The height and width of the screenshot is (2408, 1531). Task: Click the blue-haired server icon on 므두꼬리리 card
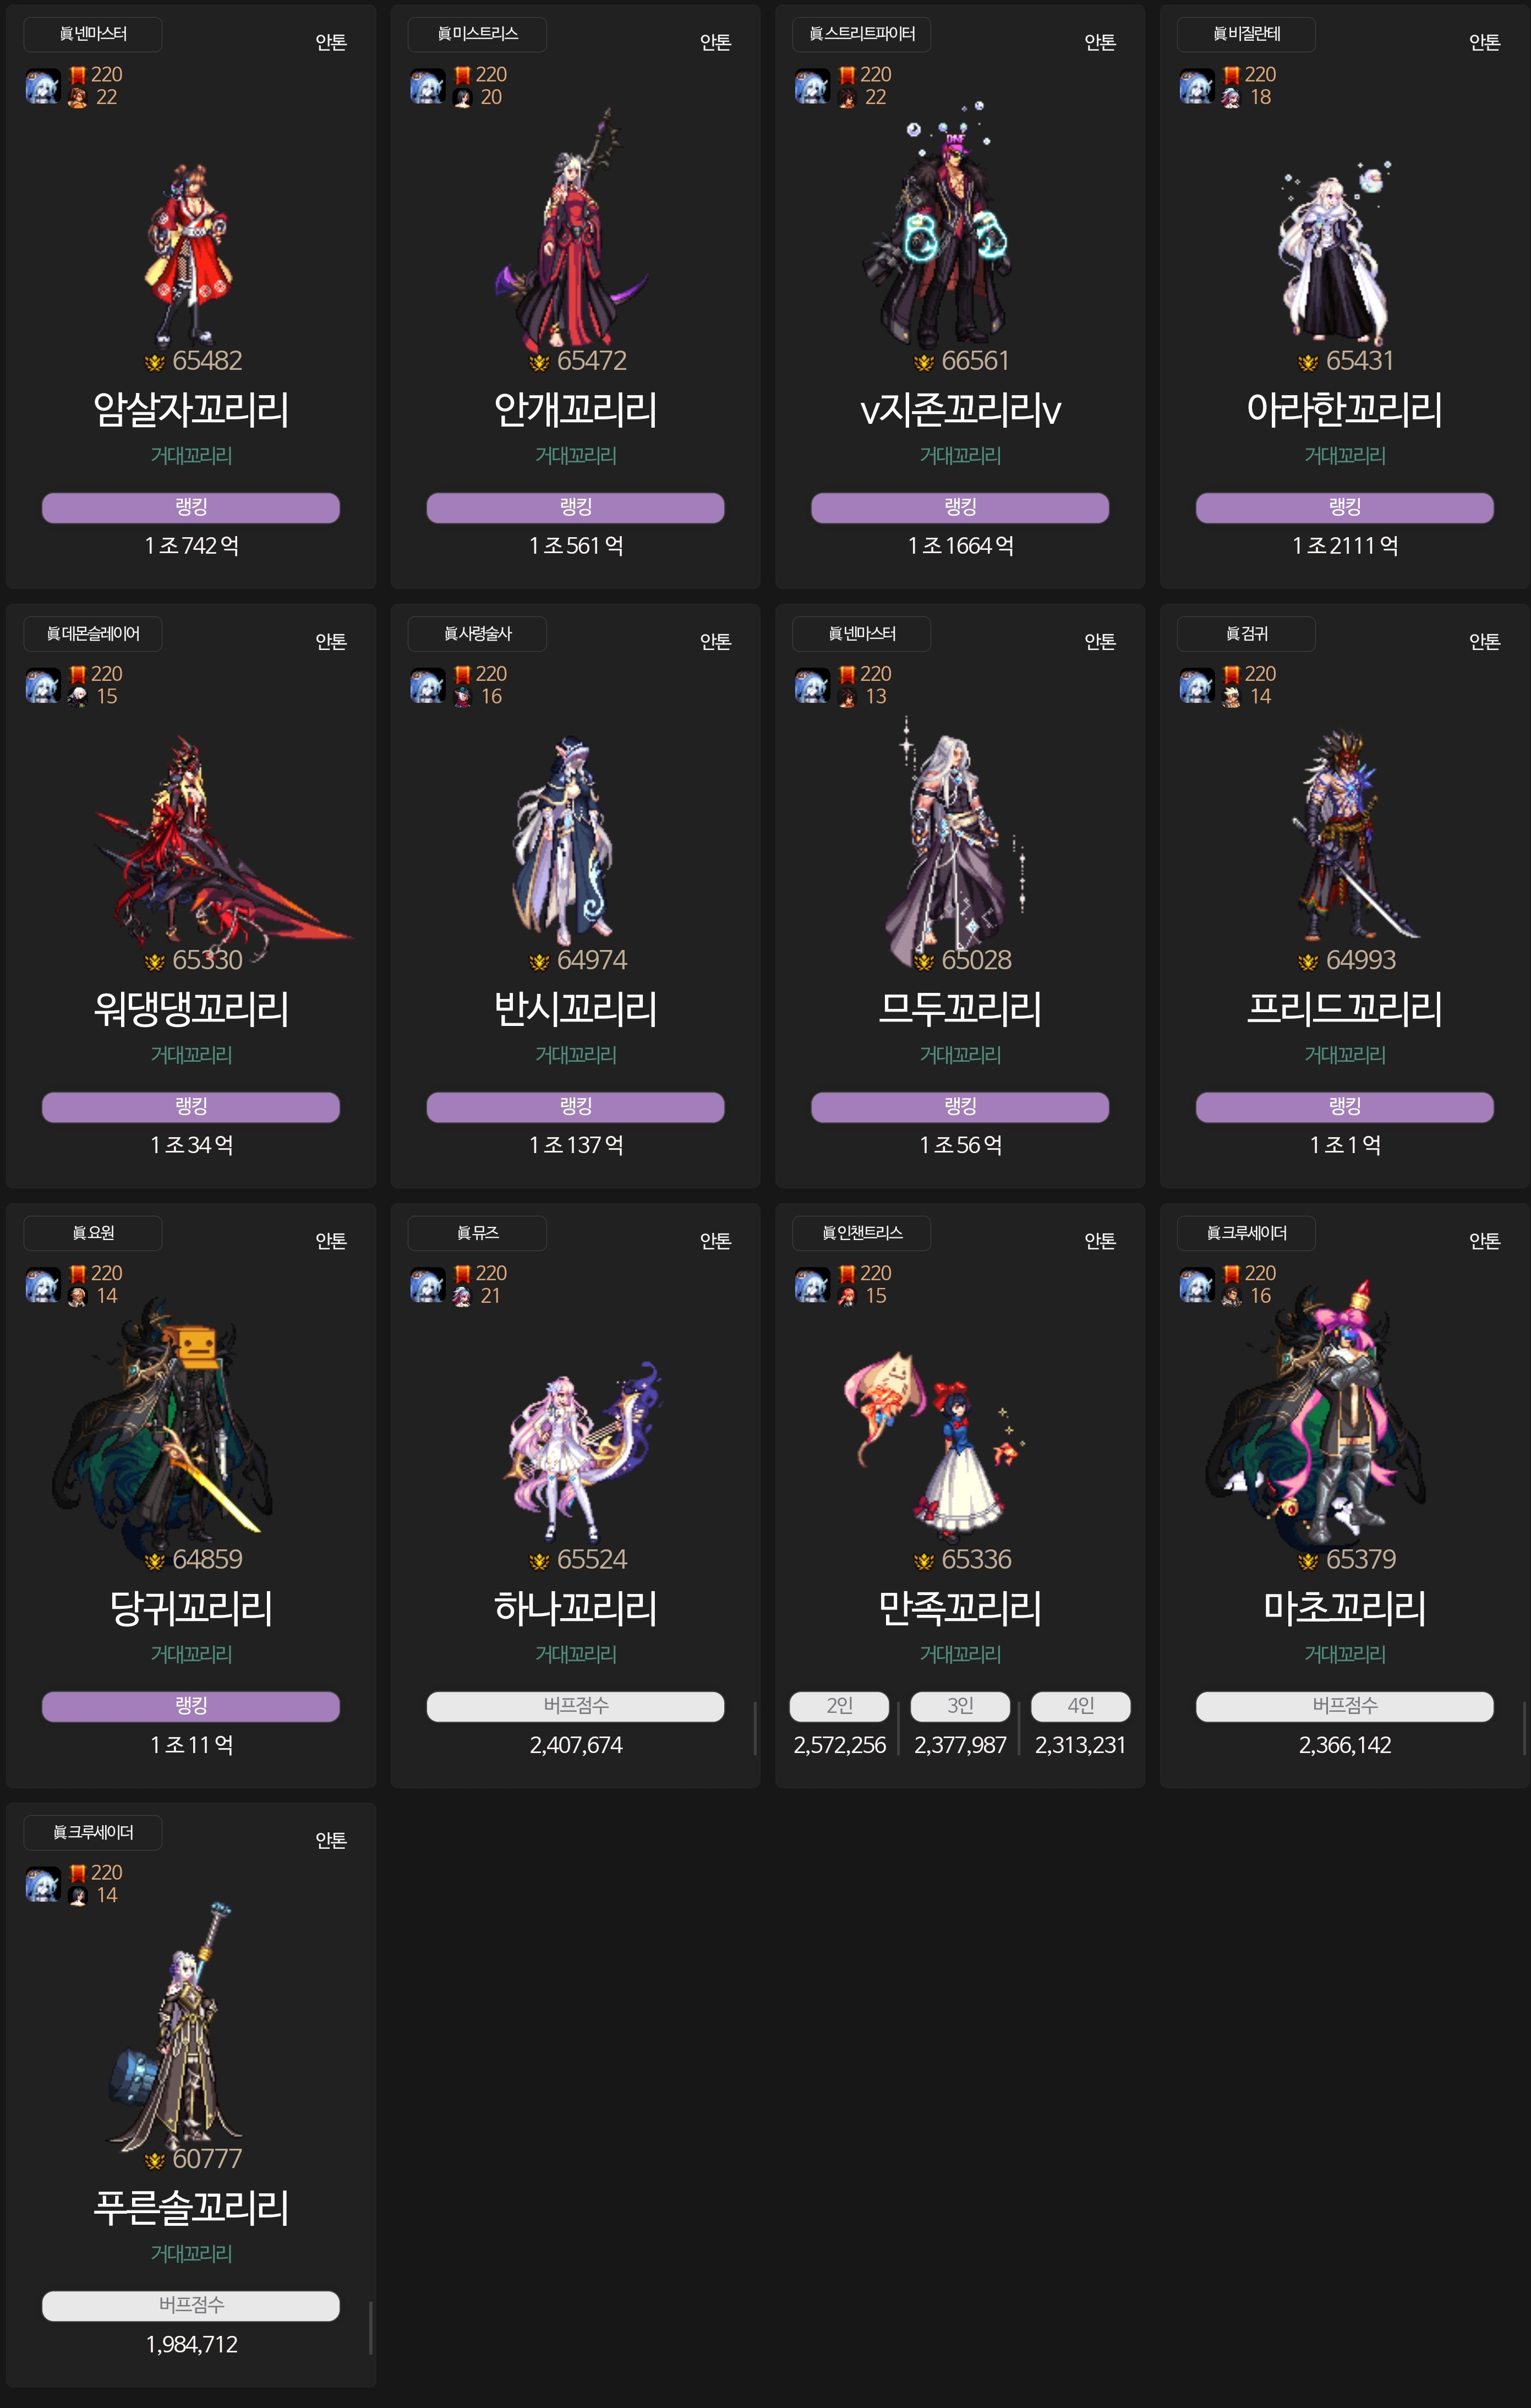[812, 686]
